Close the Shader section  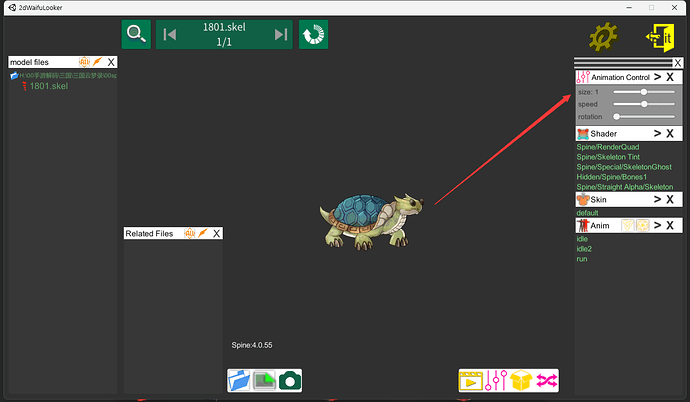670,133
